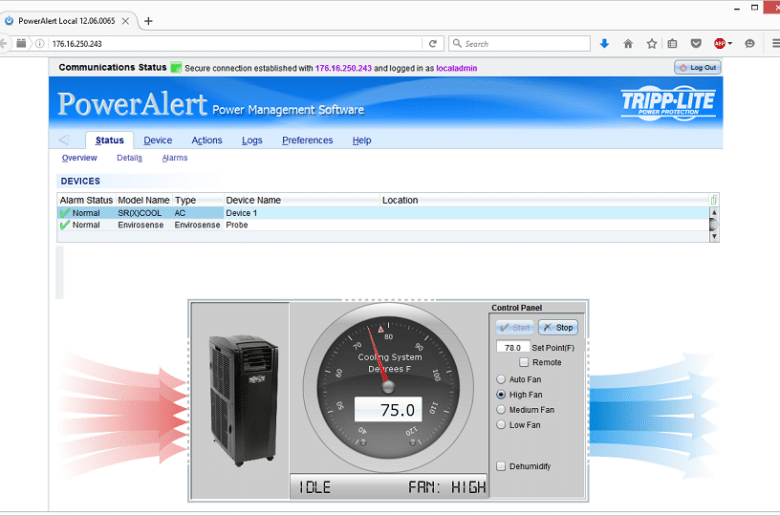This screenshot has height=516, width=780.
Task: Click the Firefox downloads arrow icon
Action: [x=604, y=44]
